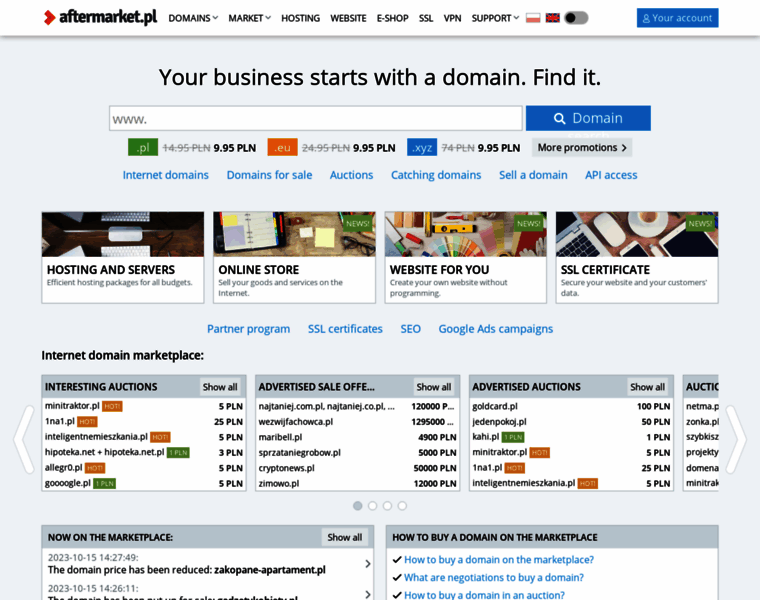Screen dimensions: 760x600
Task: Select the fourth carousel page dot
Action: tap(402, 506)
